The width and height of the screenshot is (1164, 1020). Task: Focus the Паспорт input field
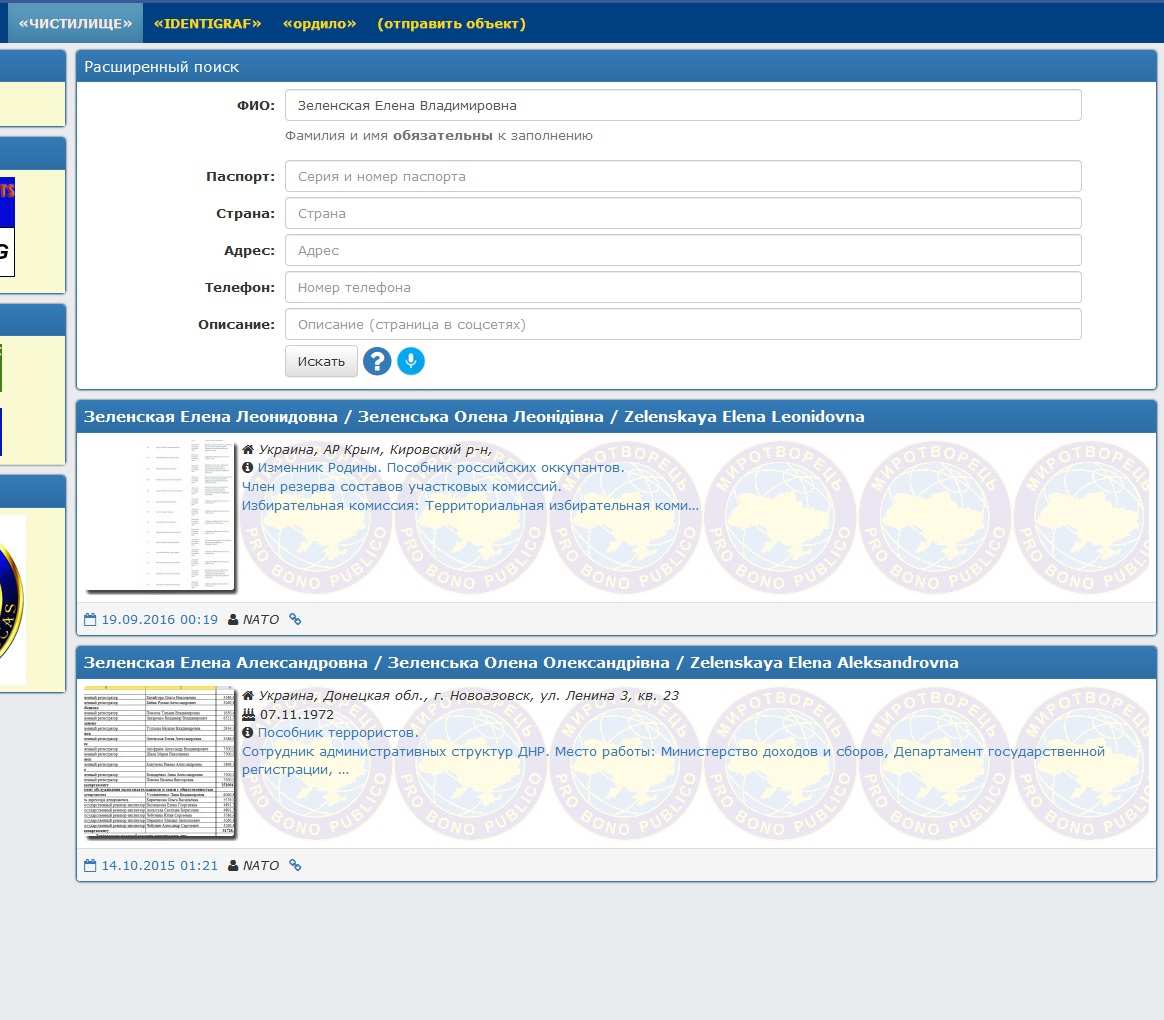point(682,176)
